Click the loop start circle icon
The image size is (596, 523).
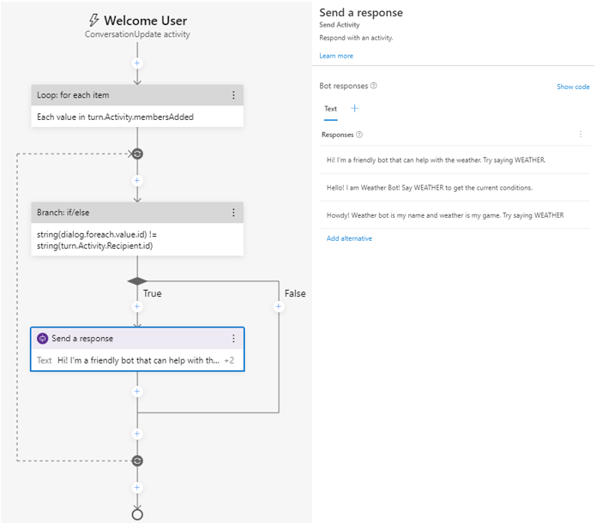[x=137, y=154]
